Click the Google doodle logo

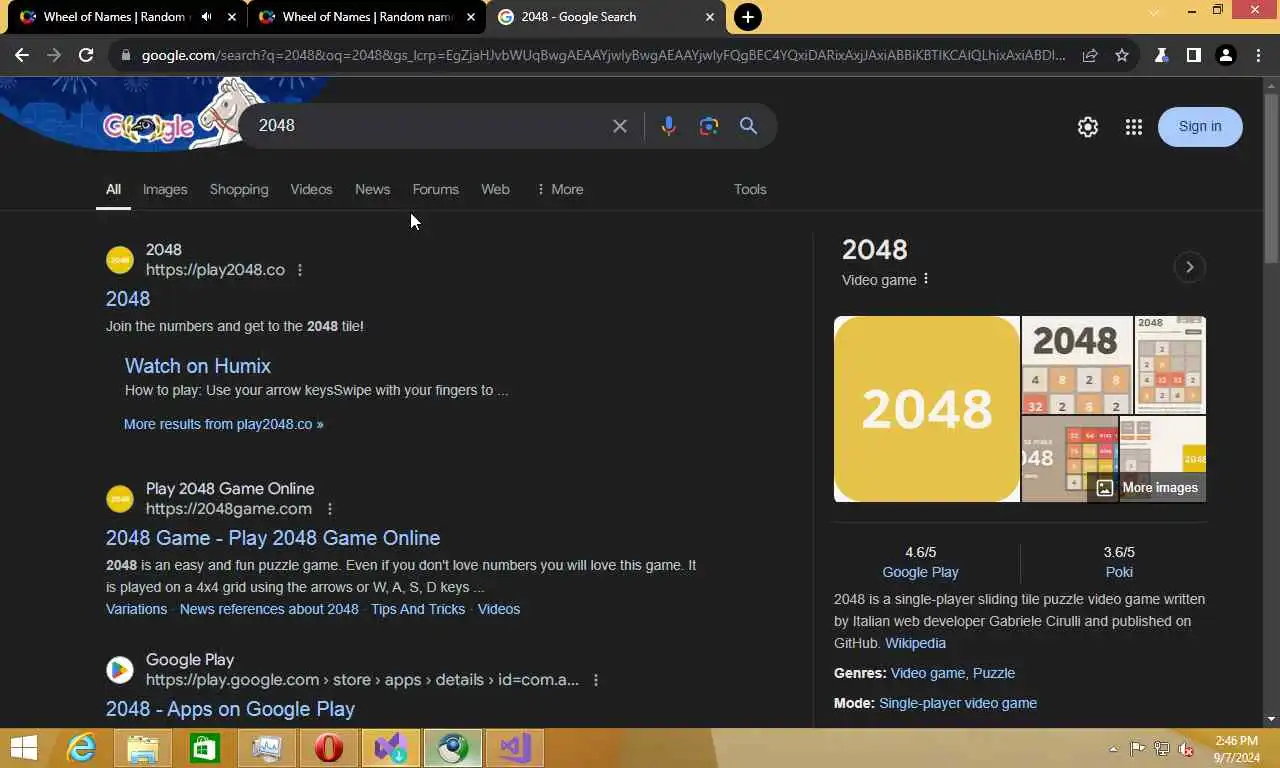pos(150,127)
